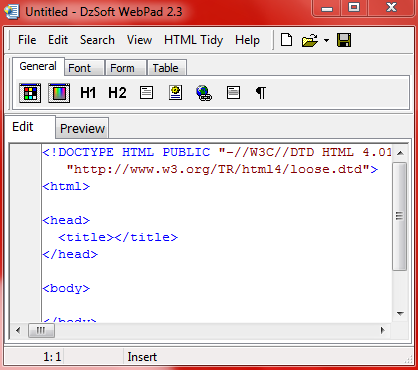Click the vertical scrollbar up arrow

click(401, 153)
